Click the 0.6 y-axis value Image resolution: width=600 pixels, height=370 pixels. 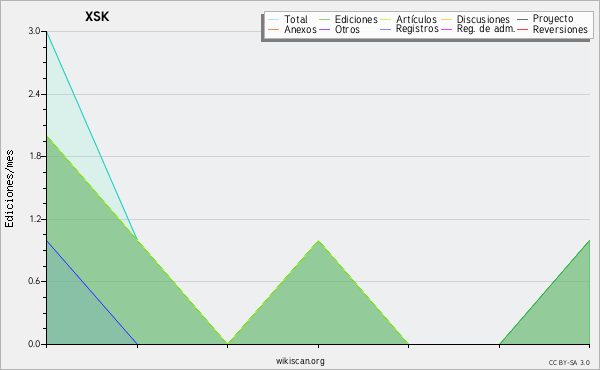[34, 281]
